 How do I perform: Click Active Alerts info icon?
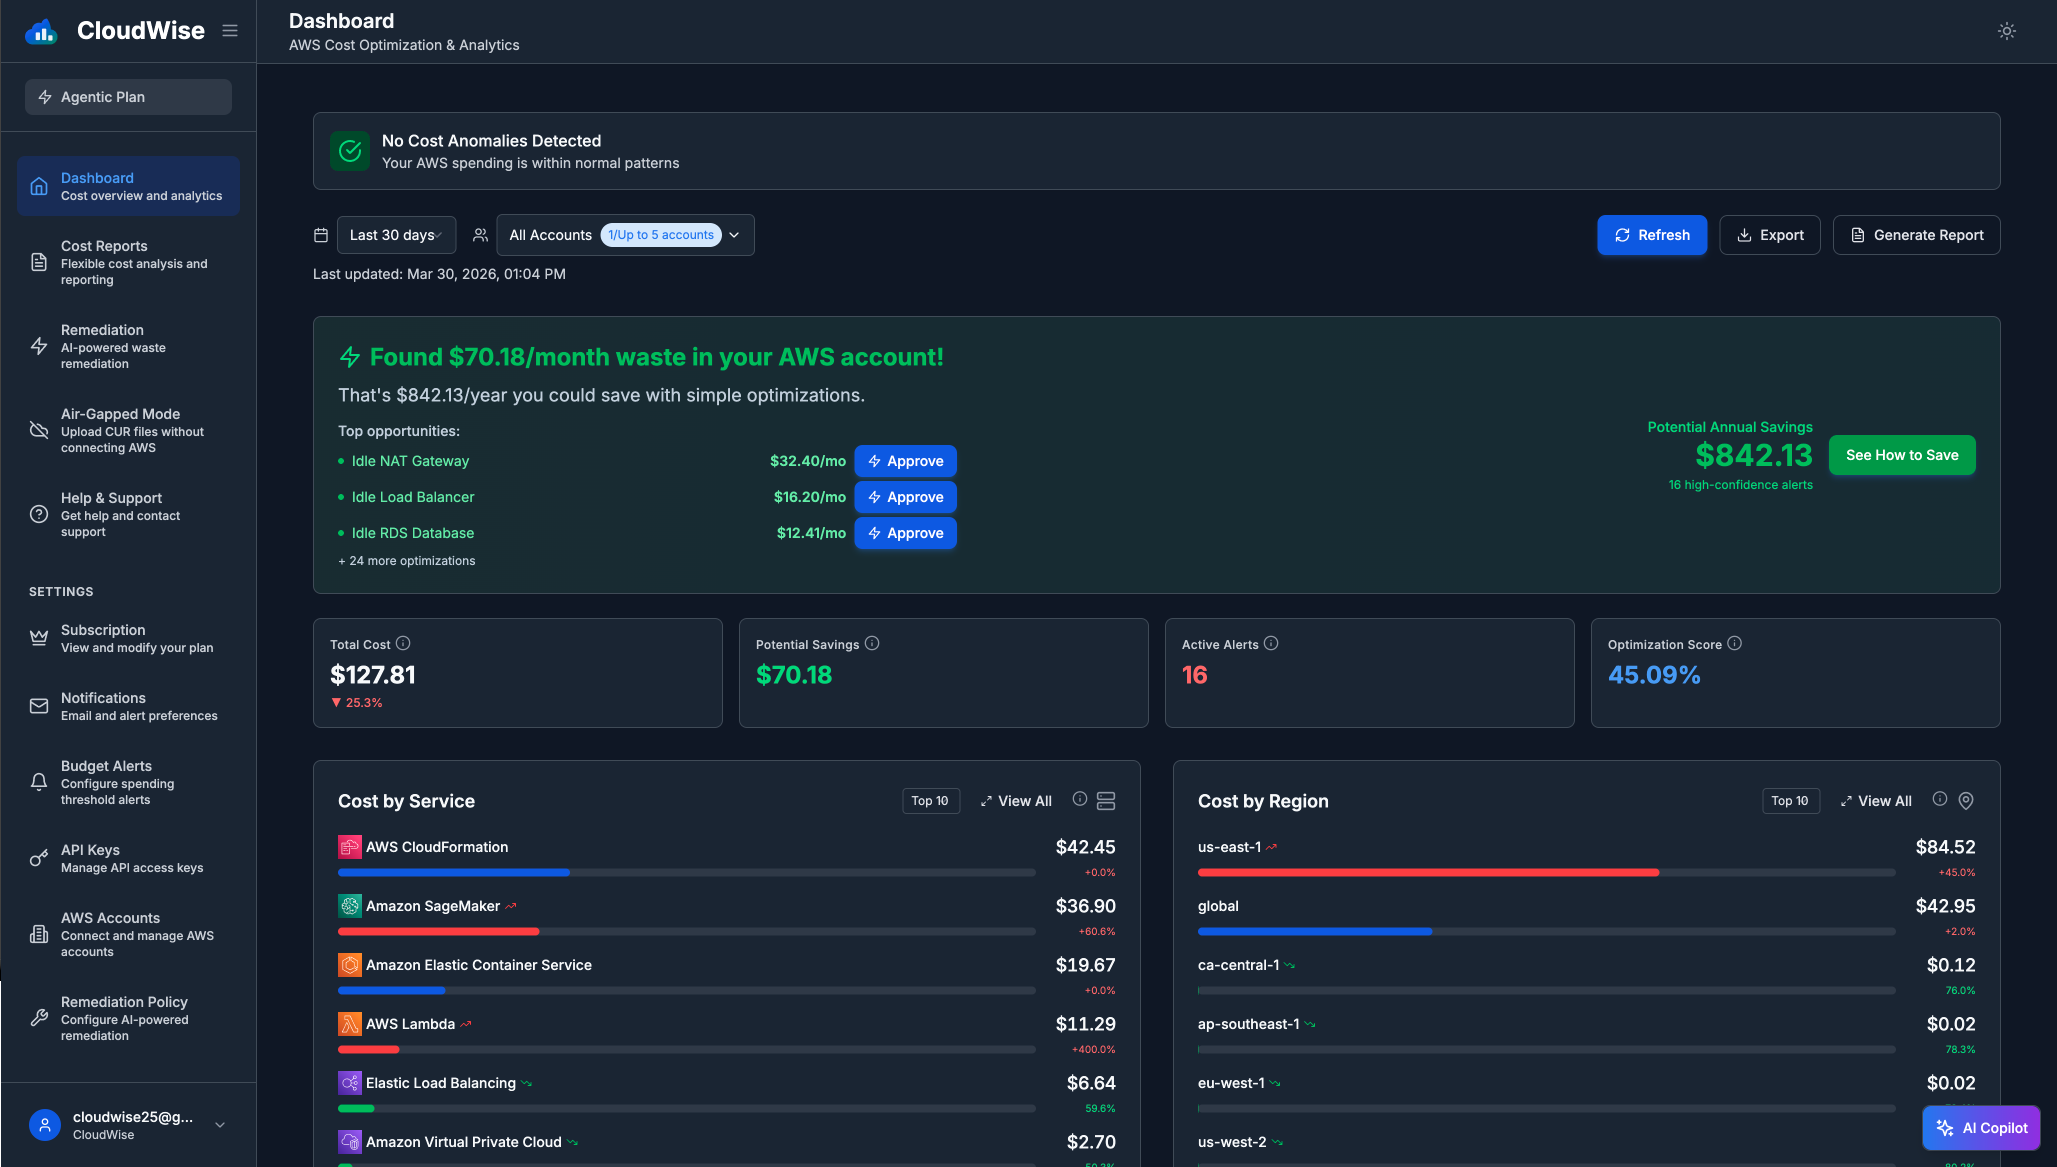coord(1271,644)
